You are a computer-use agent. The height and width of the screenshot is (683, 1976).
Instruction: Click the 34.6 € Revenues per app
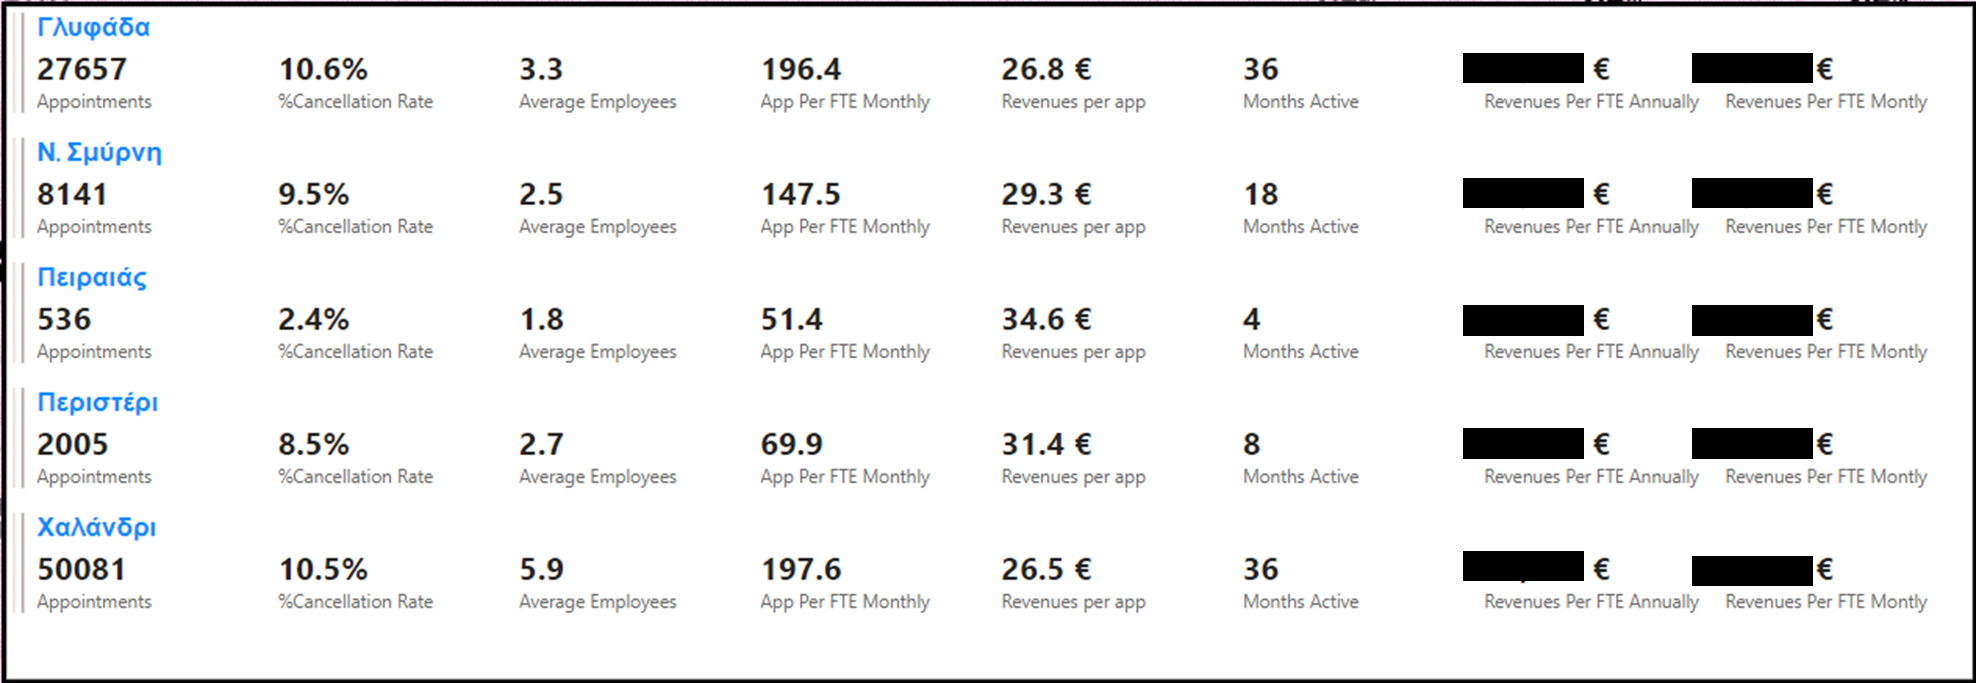(x=1047, y=319)
